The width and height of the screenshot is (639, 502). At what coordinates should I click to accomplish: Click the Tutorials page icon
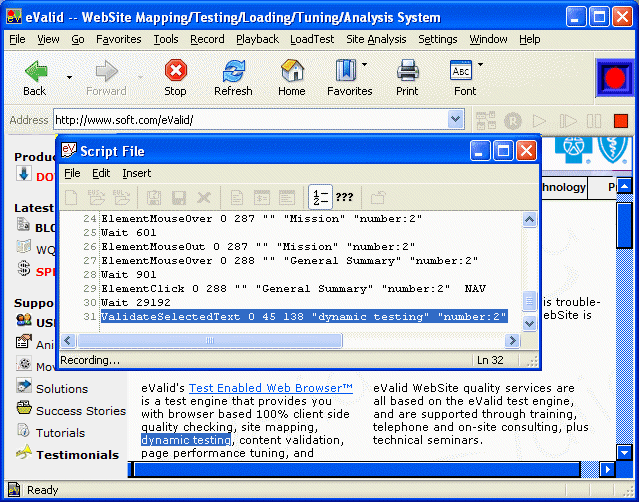click(x=23, y=429)
